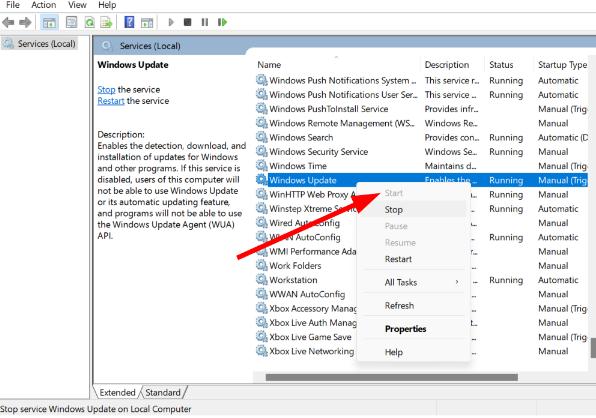Sort by the Startup Type column header
This screenshot has height=418, width=596.
(563, 65)
